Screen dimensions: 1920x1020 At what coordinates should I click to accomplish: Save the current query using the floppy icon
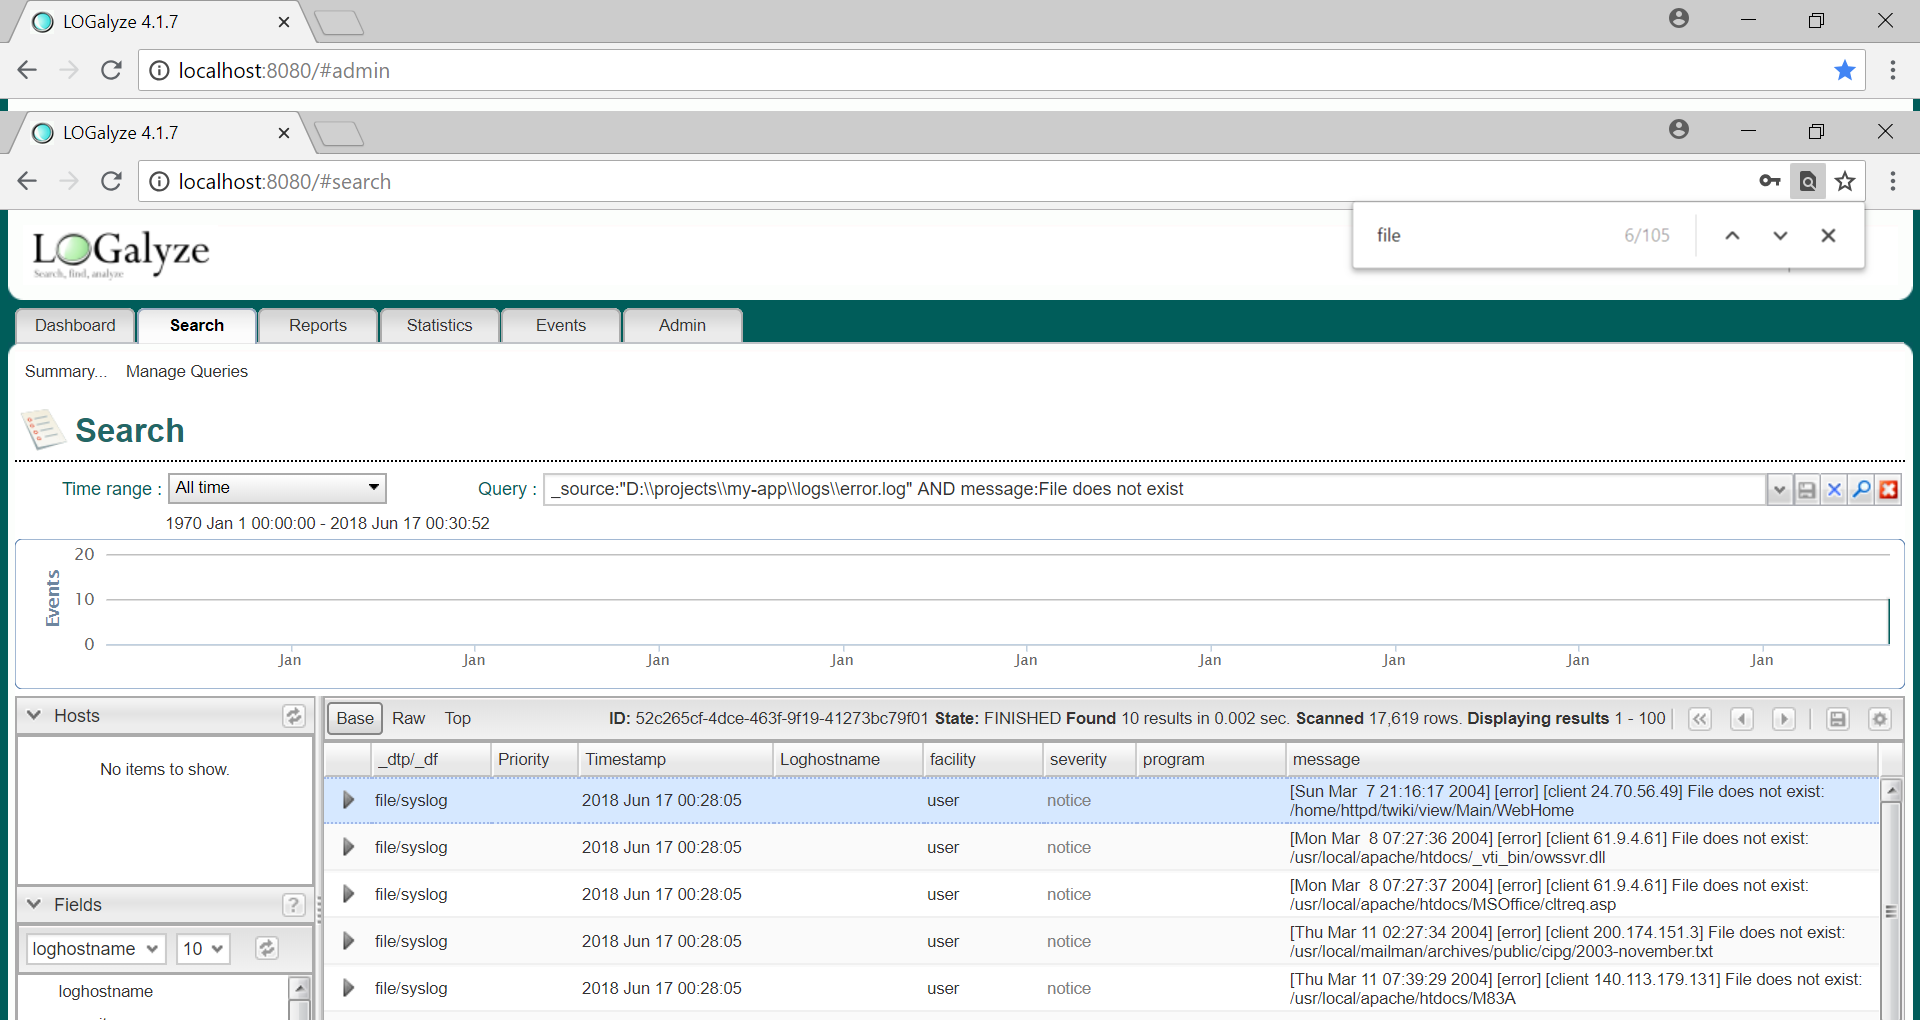[1807, 489]
